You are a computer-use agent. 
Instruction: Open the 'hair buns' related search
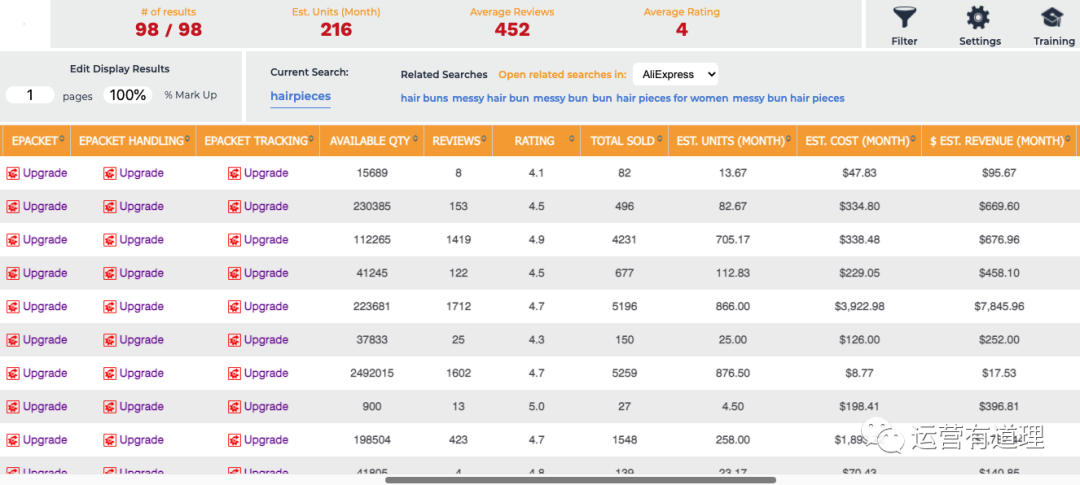pyautogui.click(x=424, y=98)
